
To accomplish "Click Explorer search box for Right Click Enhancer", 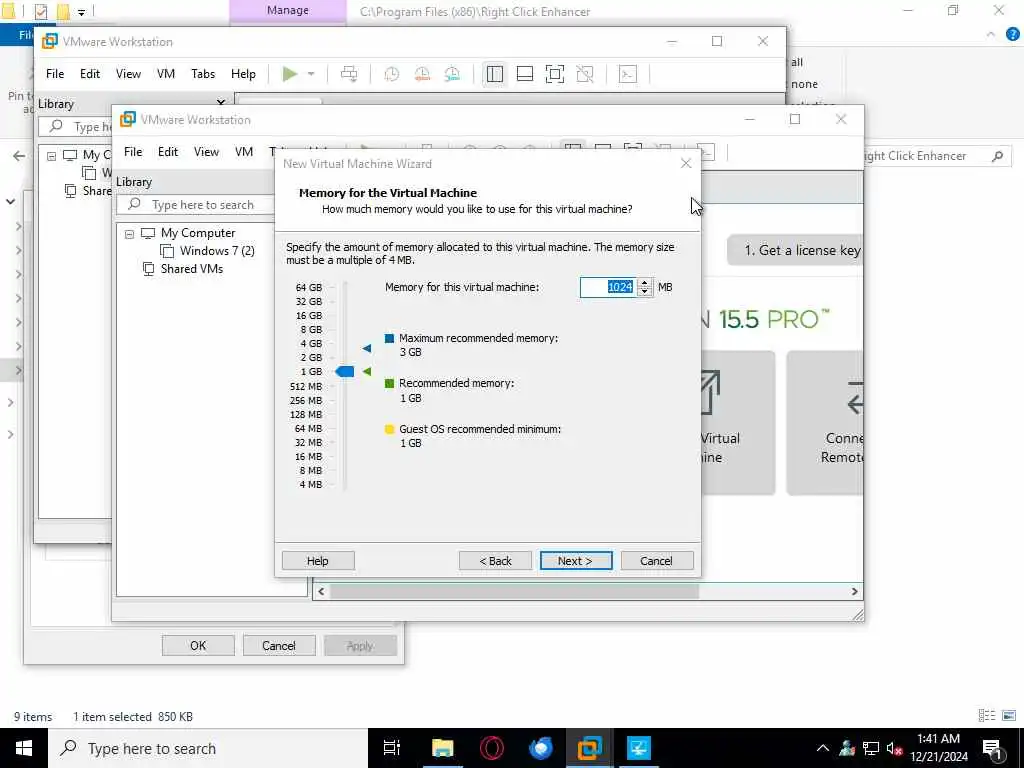I will pyautogui.click(x=938, y=156).
